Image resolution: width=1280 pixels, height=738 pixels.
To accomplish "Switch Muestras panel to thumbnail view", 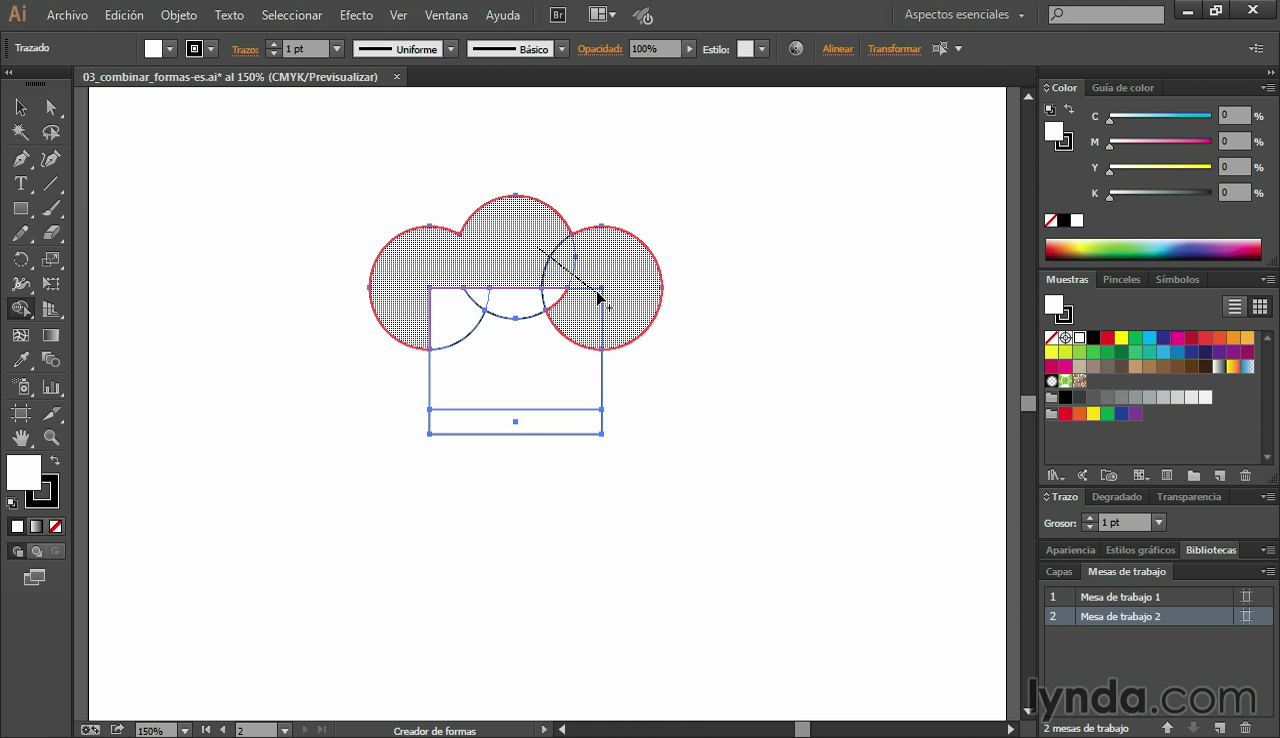I will click(x=1259, y=307).
